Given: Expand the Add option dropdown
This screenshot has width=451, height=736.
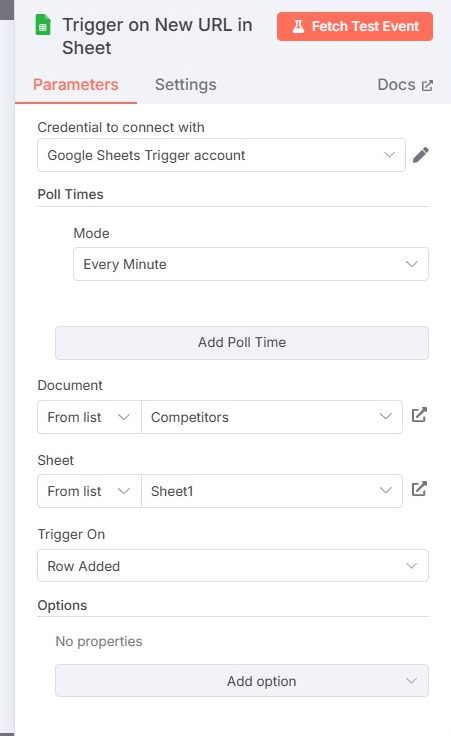Looking at the screenshot, I should click(x=242, y=681).
